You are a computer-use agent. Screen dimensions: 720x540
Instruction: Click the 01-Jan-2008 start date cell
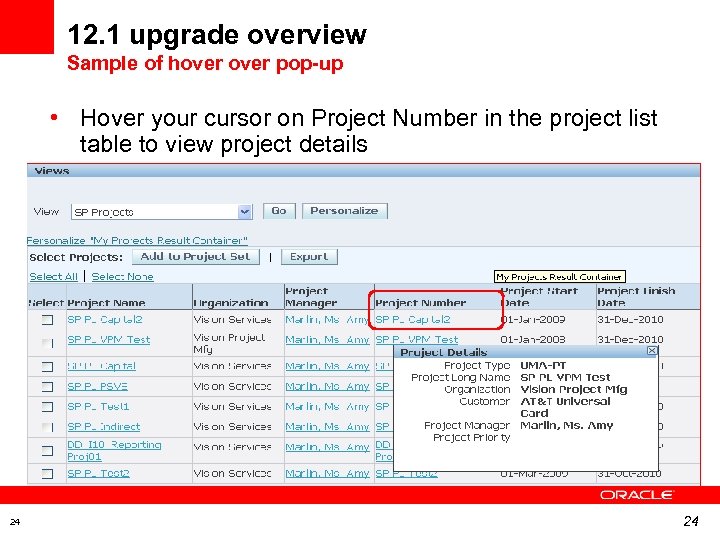tap(533, 340)
